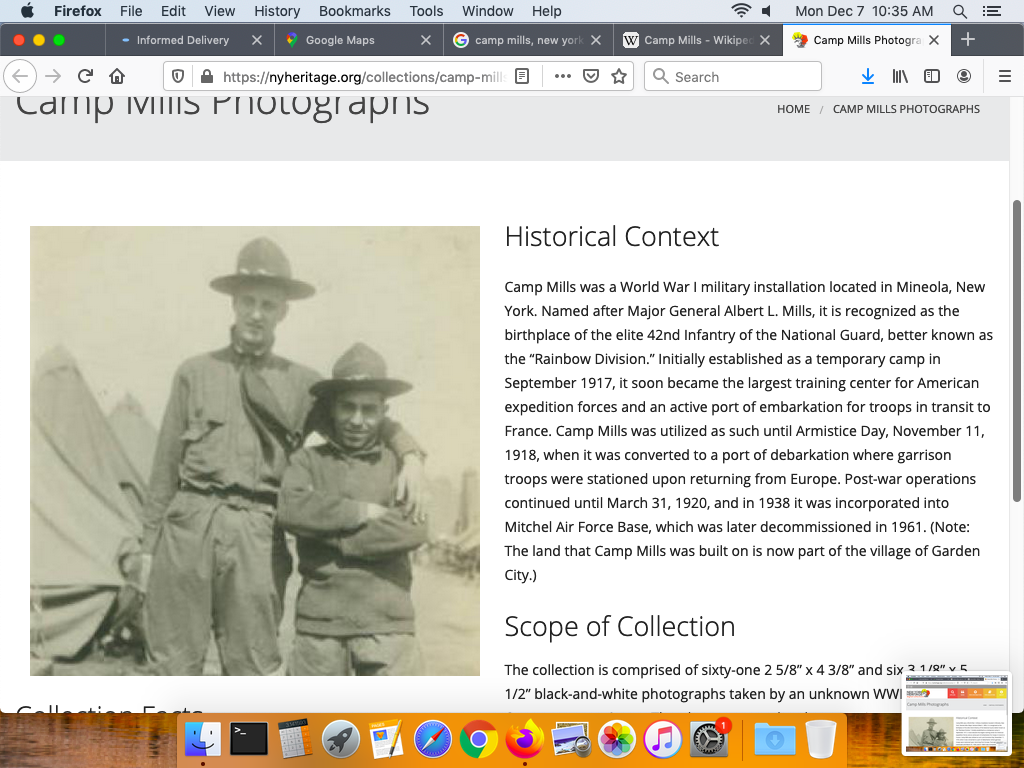1024x768 pixels.
Task: Save page to Pocket
Action: [x=591, y=76]
